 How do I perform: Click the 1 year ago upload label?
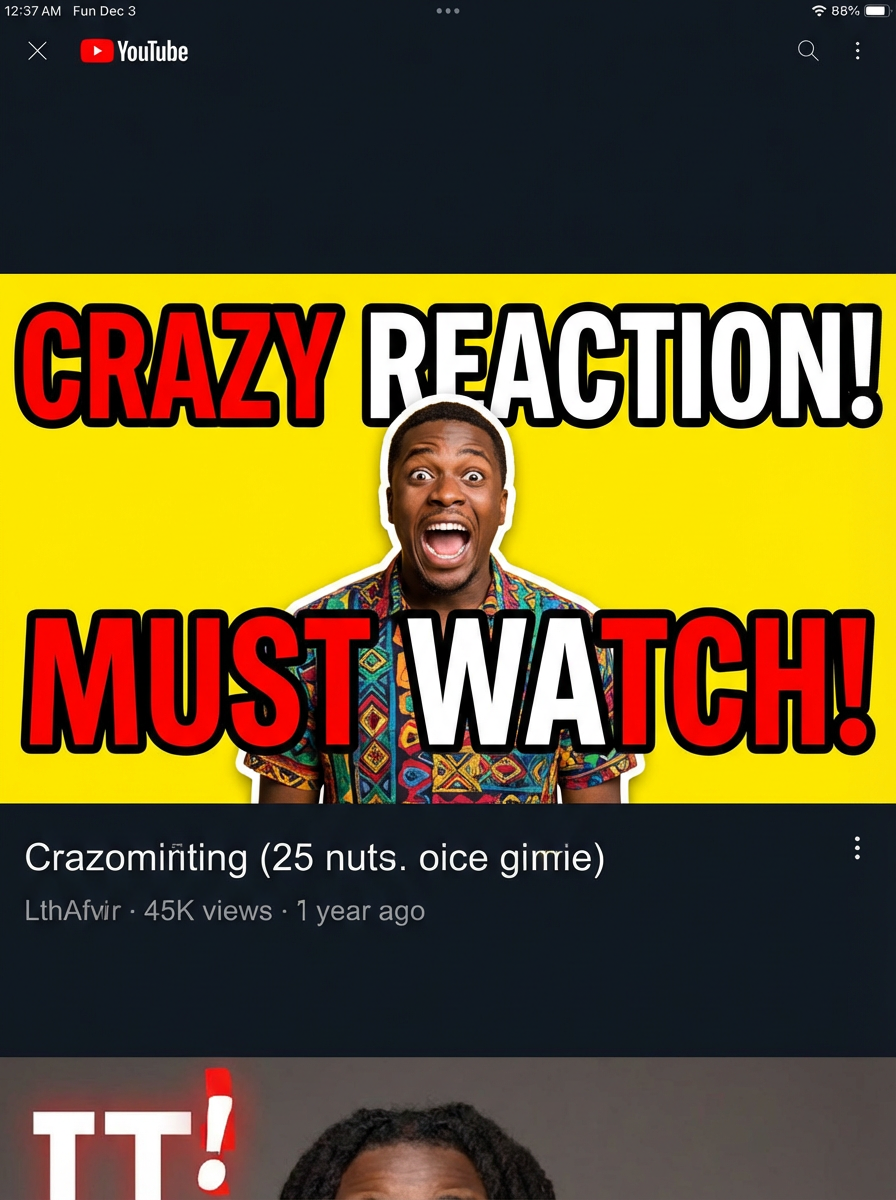click(x=360, y=911)
